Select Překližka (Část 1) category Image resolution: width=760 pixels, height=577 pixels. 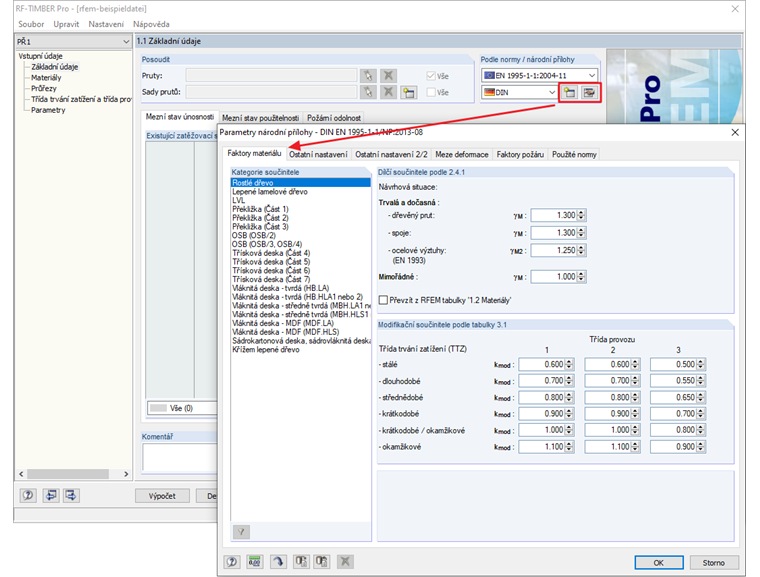coord(301,209)
